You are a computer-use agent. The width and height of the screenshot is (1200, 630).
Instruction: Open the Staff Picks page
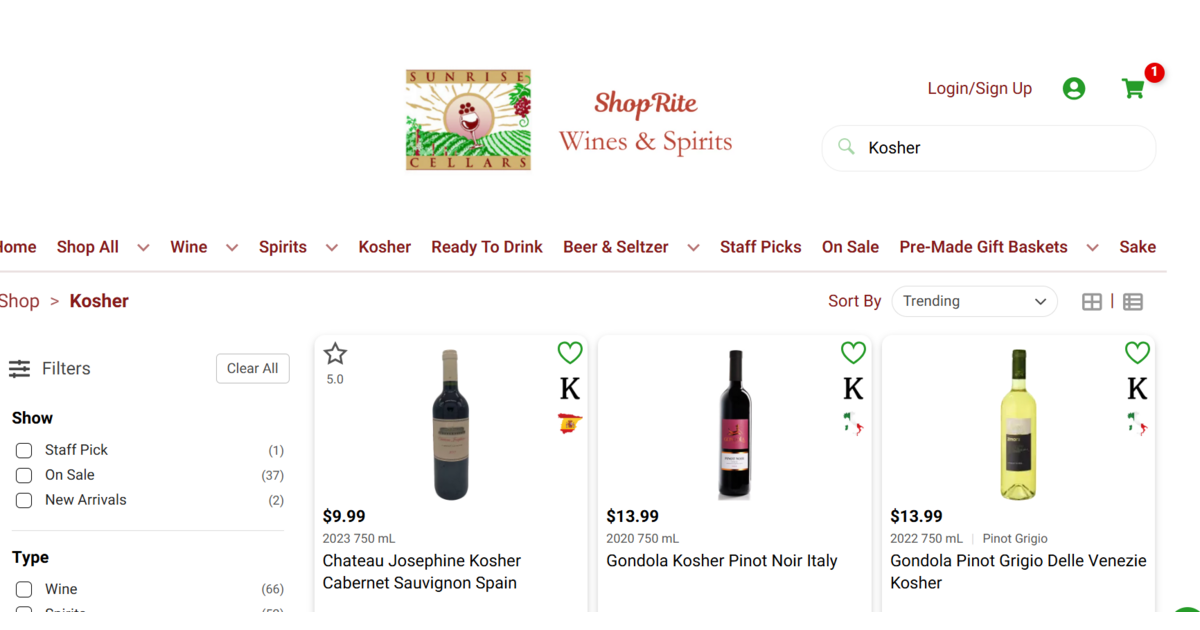(x=760, y=246)
